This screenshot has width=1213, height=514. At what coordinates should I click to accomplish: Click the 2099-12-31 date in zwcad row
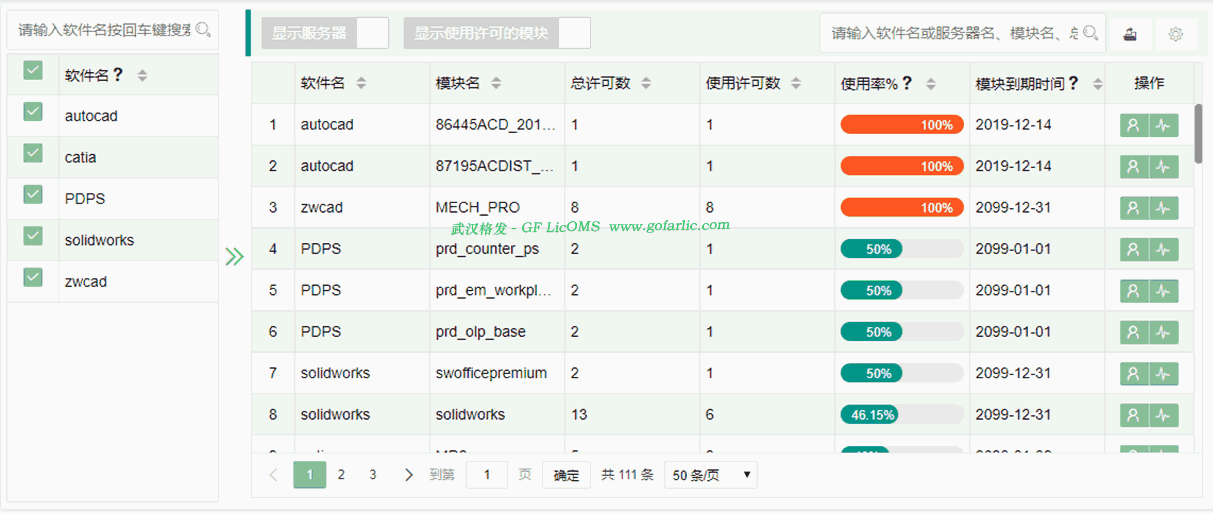tap(1013, 208)
